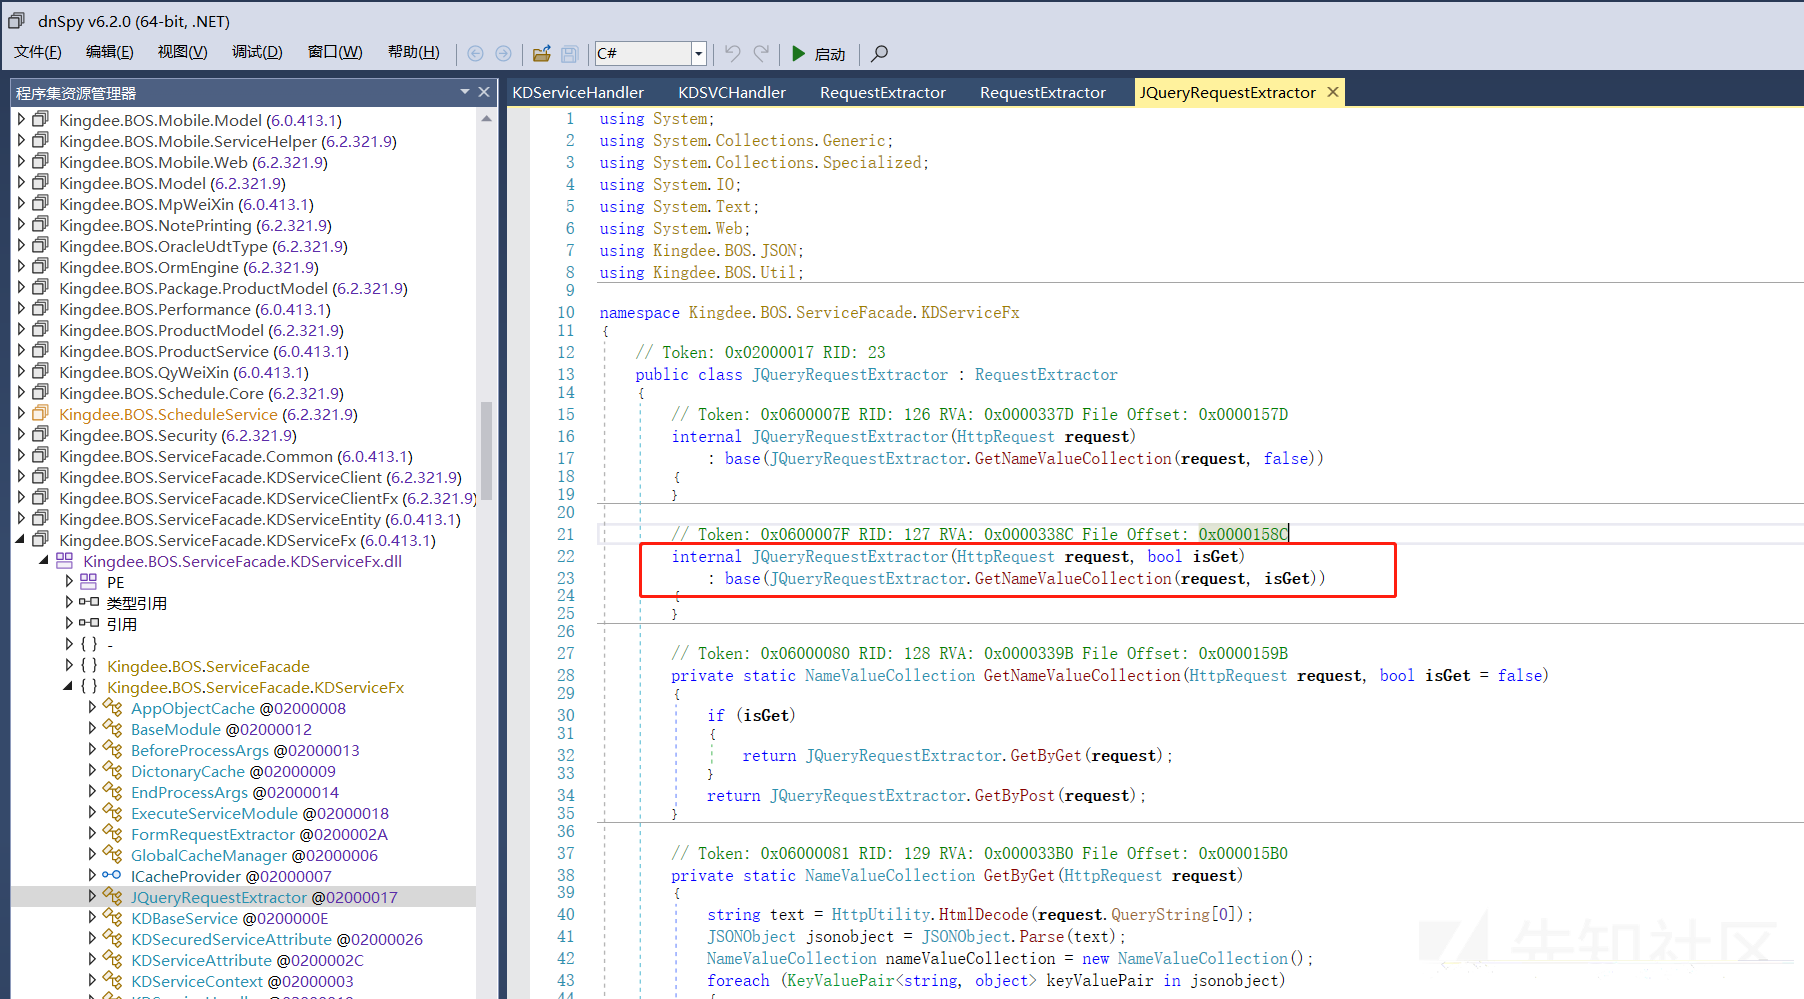The width and height of the screenshot is (1804, 999).
Task: Click the 启动 start button label
Action: [x=830, y=54]
